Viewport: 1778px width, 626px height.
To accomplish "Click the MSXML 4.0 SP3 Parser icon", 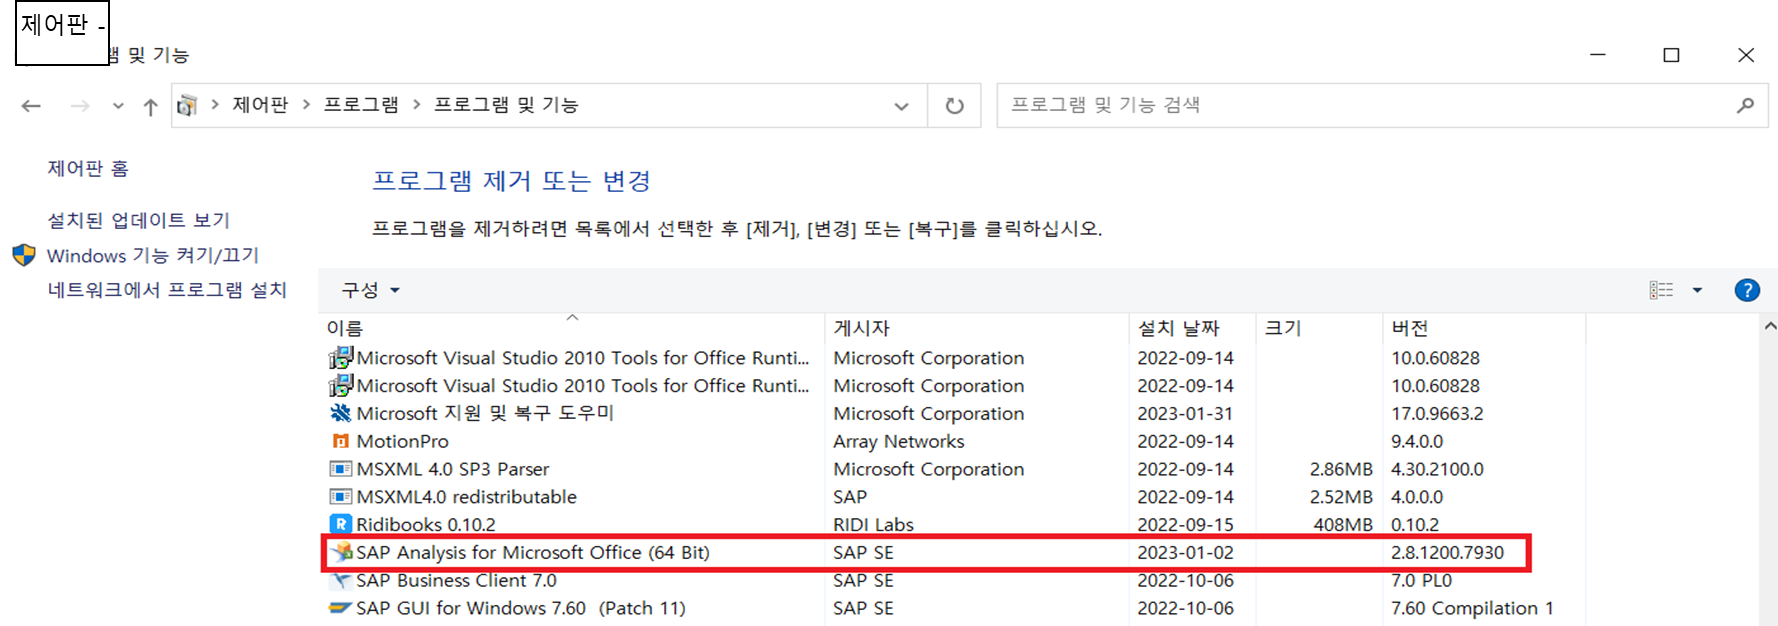I will pos(341,469).
